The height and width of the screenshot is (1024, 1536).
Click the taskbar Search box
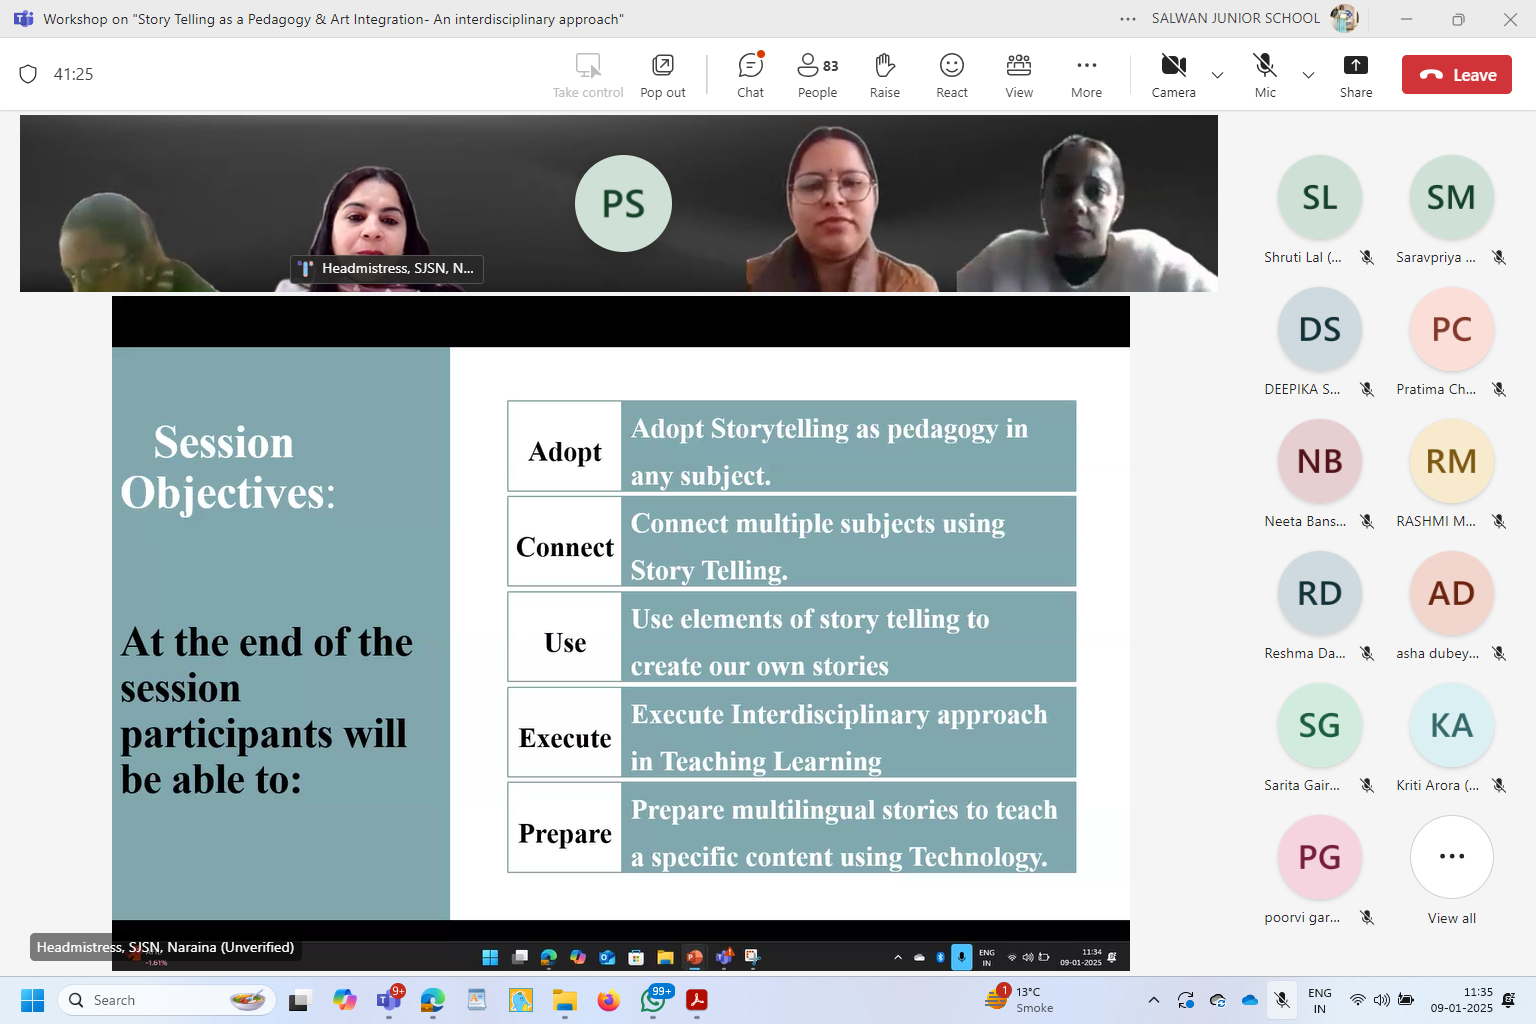[x=165, y=1000]
